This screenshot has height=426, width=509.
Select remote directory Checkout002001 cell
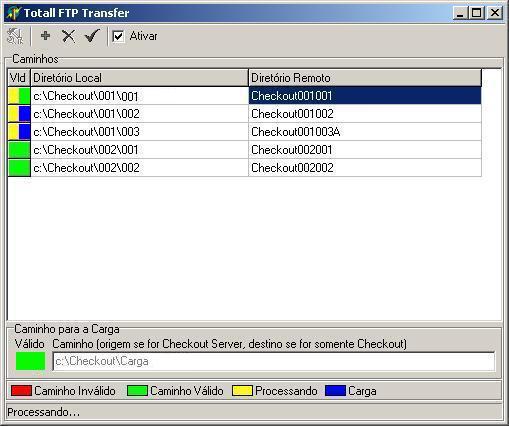click(365, 150)
